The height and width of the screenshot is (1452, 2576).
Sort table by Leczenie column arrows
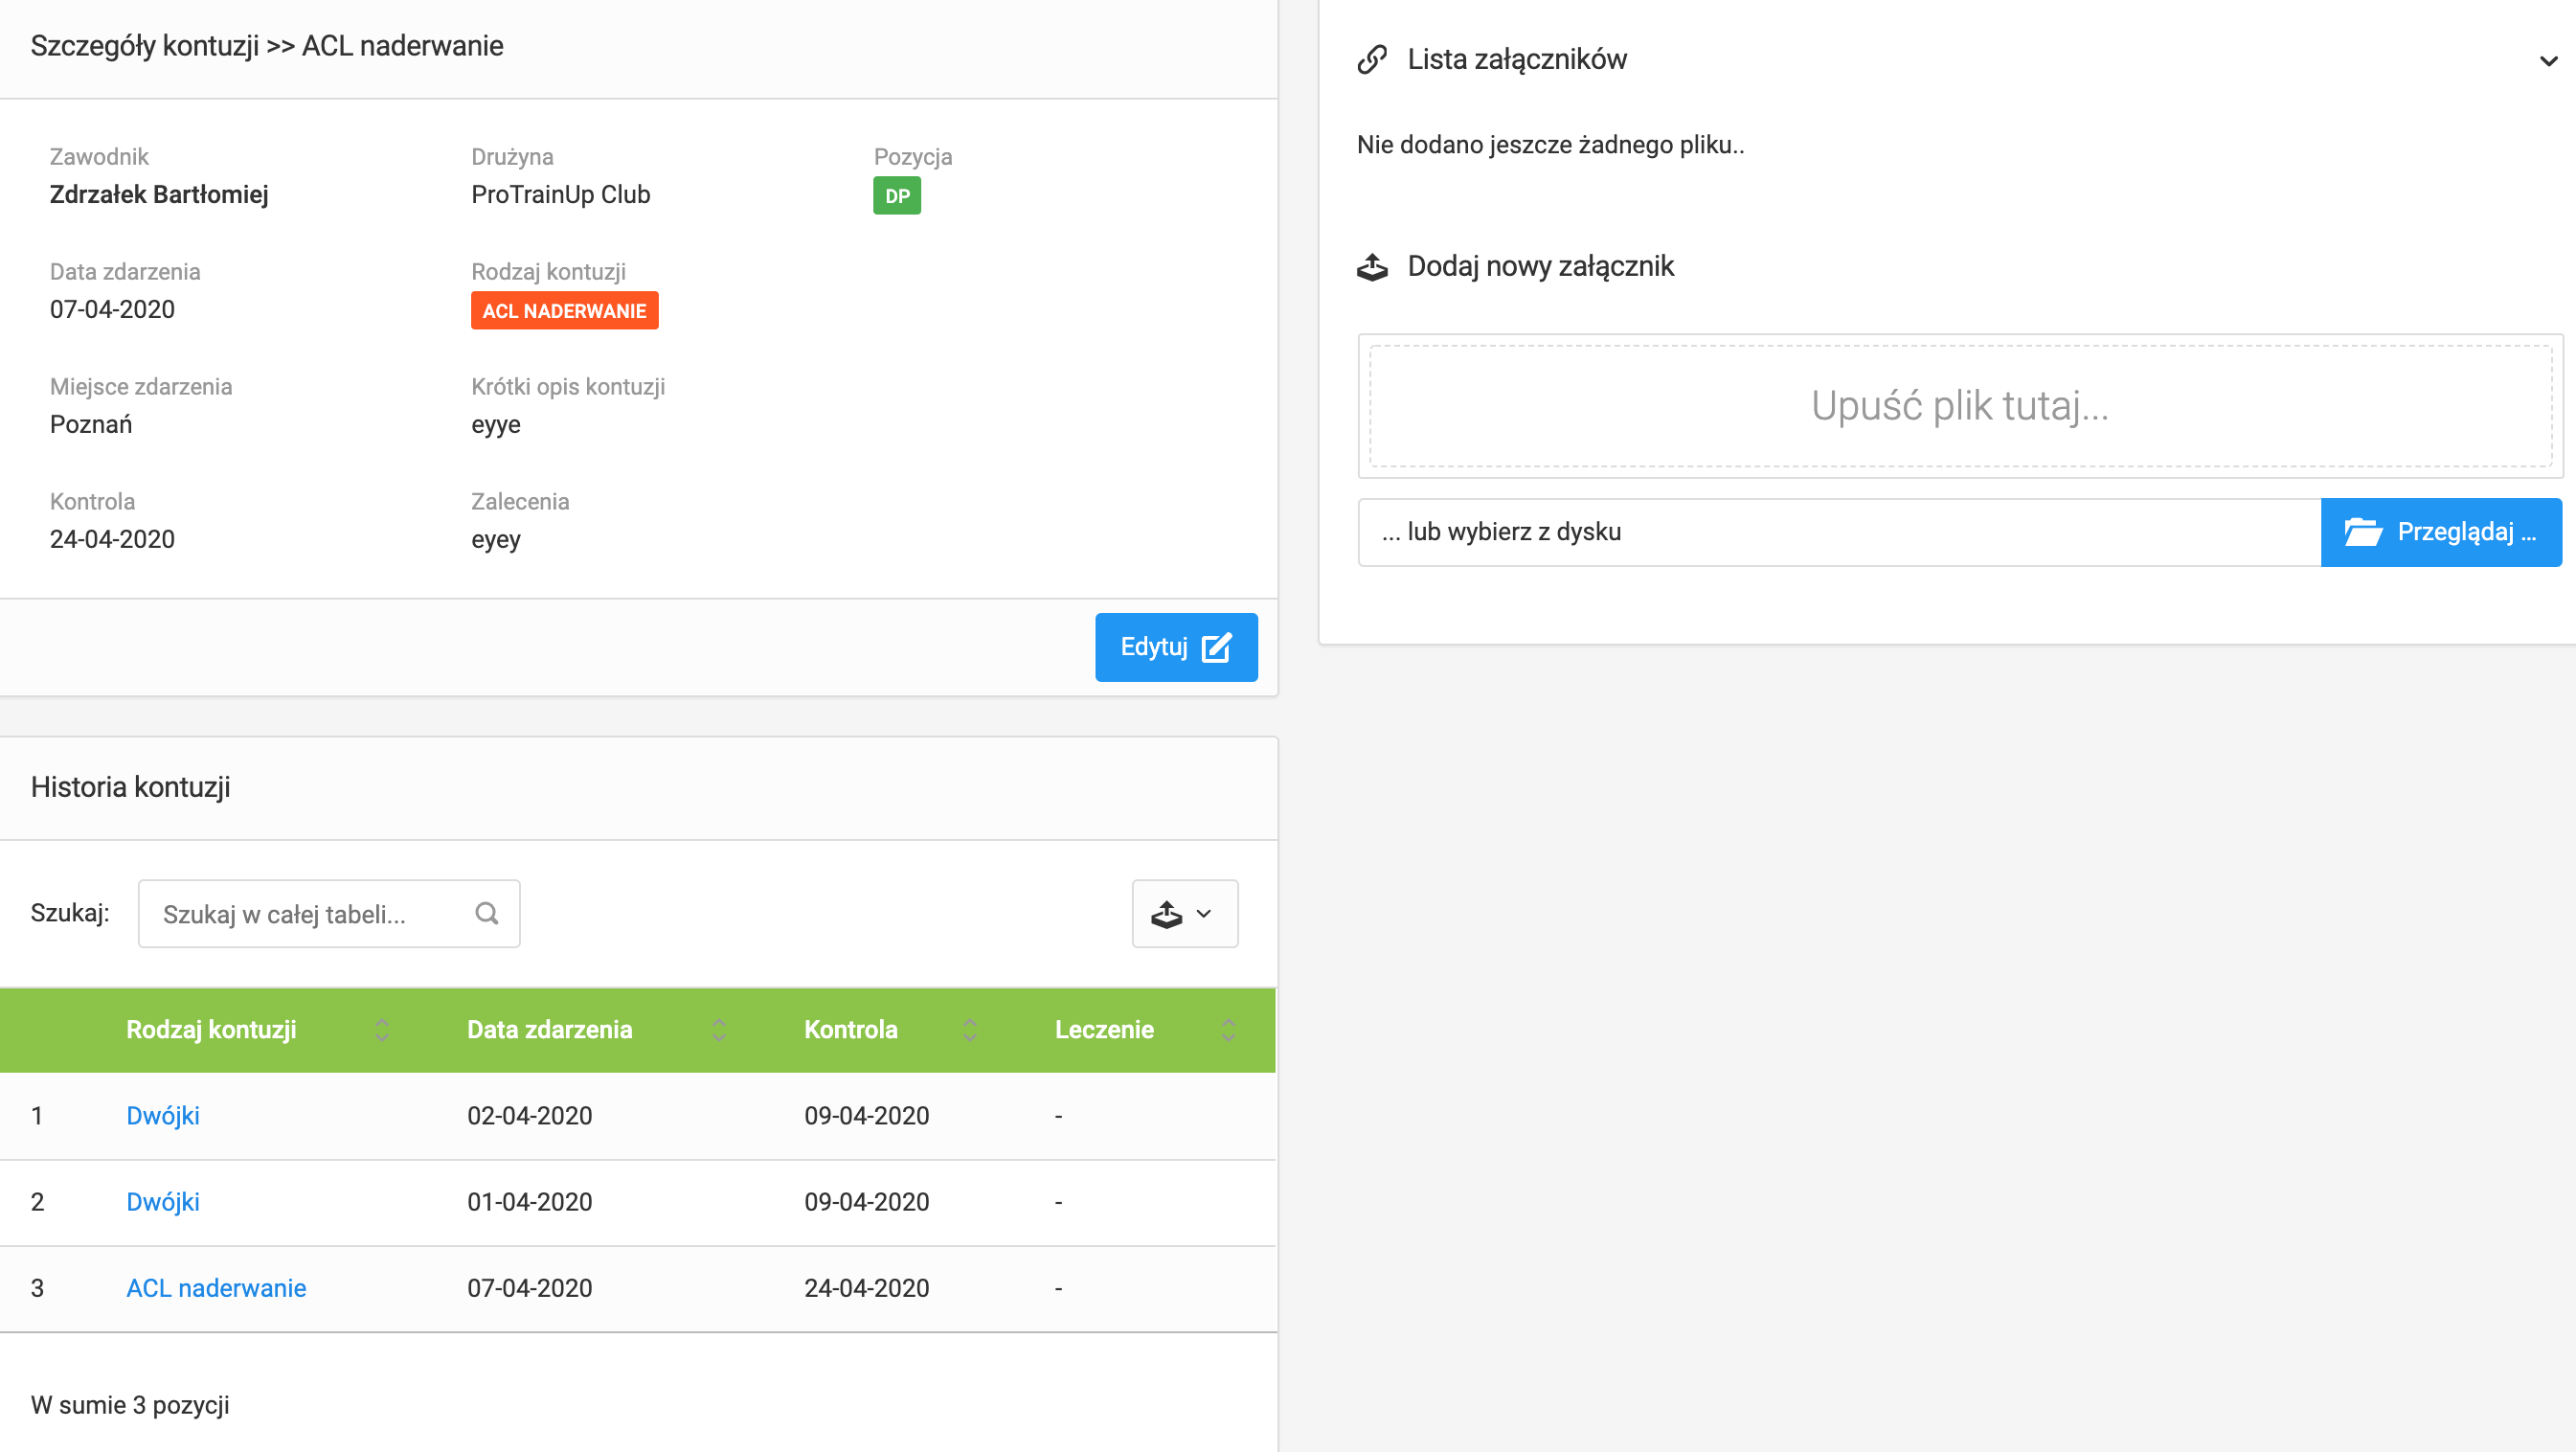1228,1030
